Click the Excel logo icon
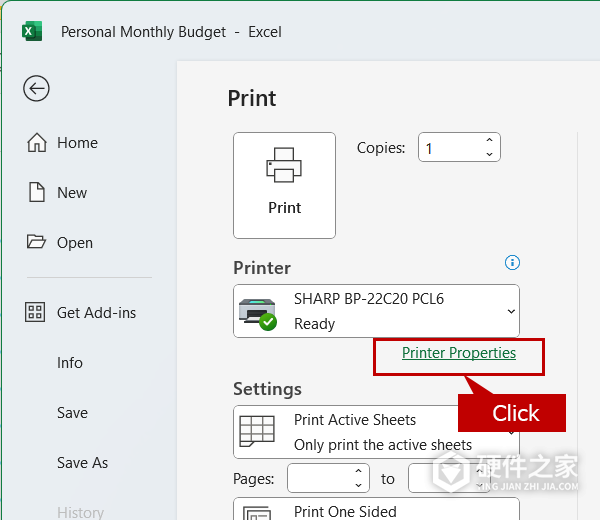The image size is (600, 520). [32, 31]
